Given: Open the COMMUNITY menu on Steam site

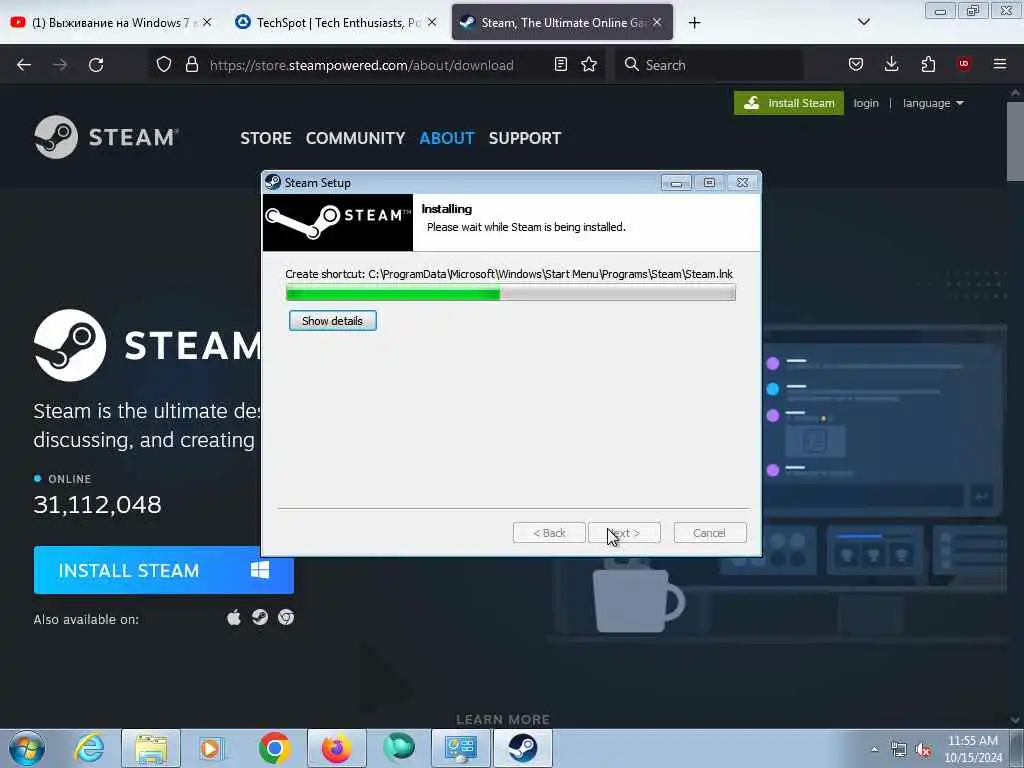Looking at the screenshot, I should [x=355, y=138].
